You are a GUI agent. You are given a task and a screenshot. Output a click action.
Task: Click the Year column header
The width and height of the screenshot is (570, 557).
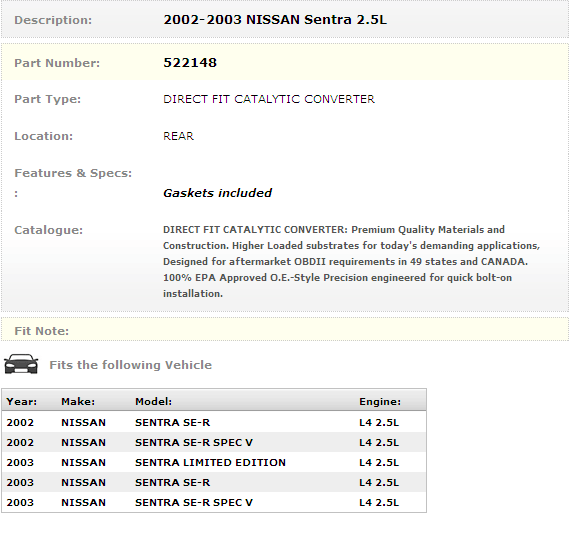(22, 401)
